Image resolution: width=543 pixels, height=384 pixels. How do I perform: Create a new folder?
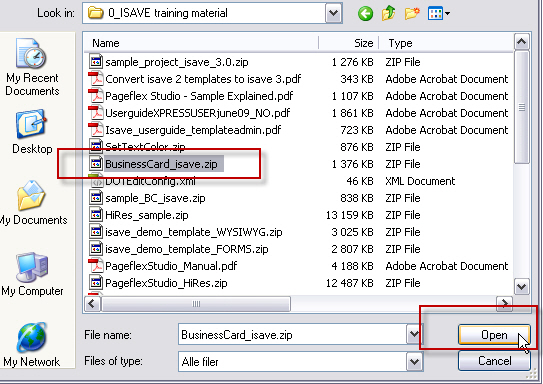coord(412,14)
